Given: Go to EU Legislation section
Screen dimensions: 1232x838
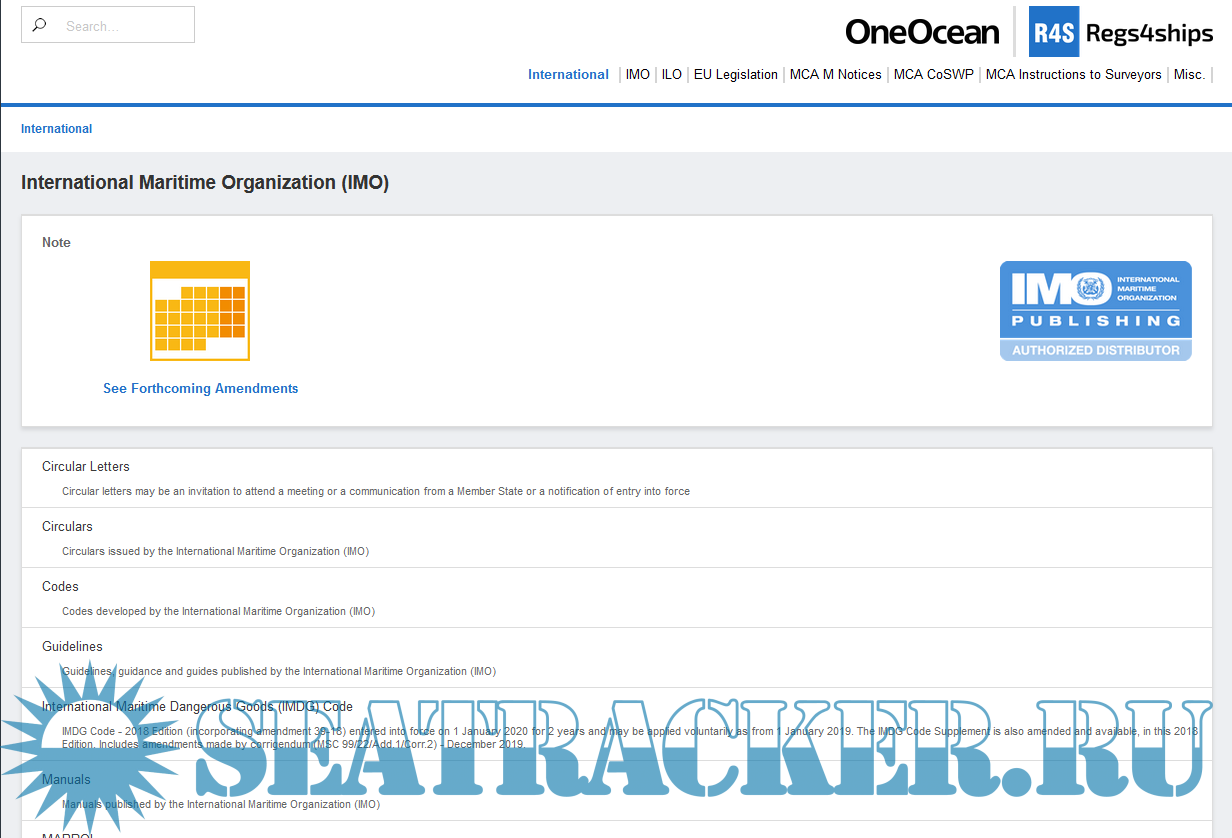Looking at the screenshot, I should [735, 74].
